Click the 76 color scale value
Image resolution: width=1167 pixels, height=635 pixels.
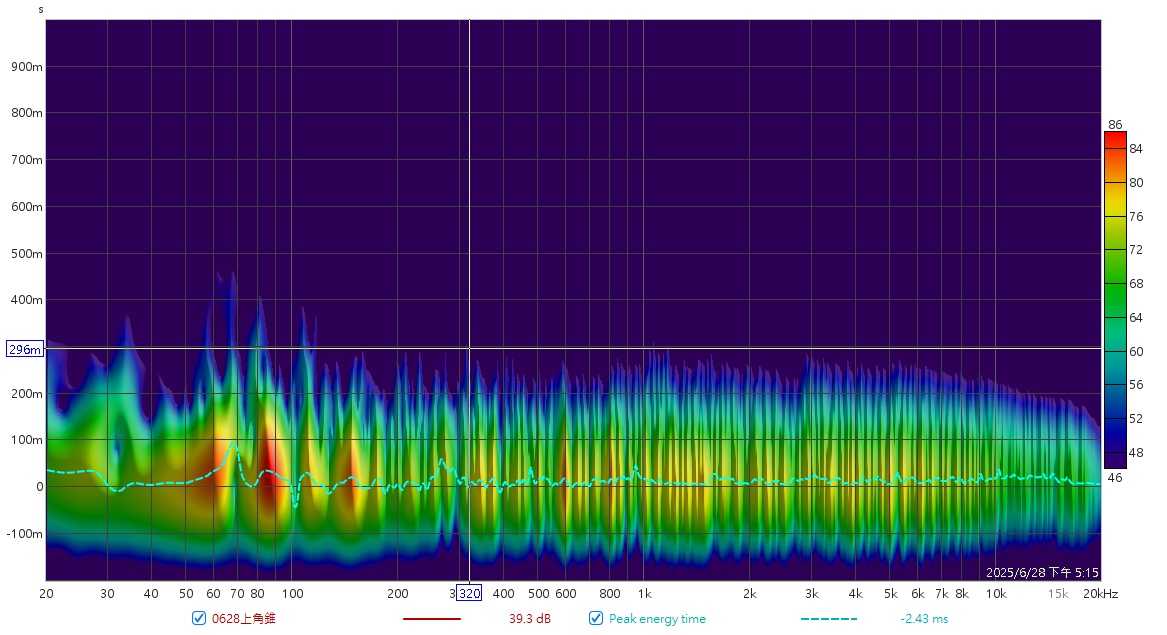[x=1136, y=216]
